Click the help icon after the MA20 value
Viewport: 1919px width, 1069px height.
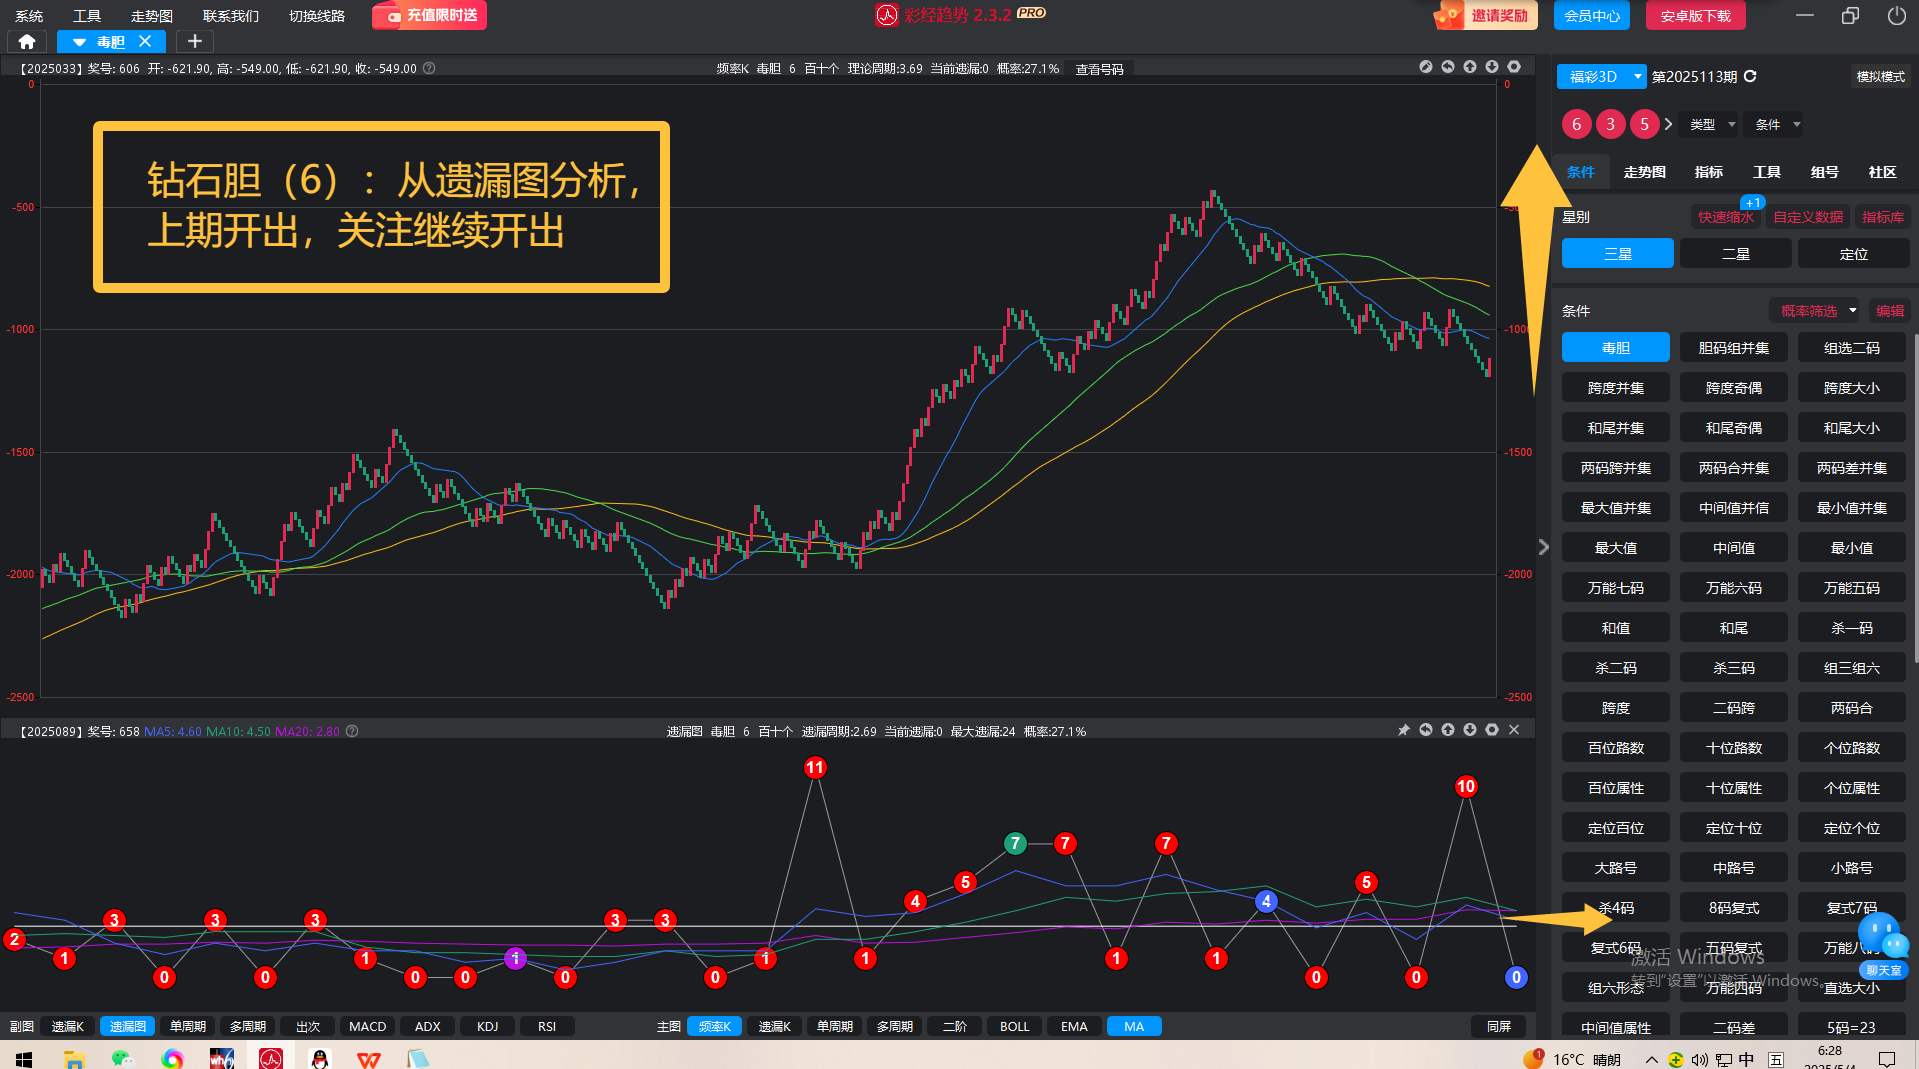352,731
